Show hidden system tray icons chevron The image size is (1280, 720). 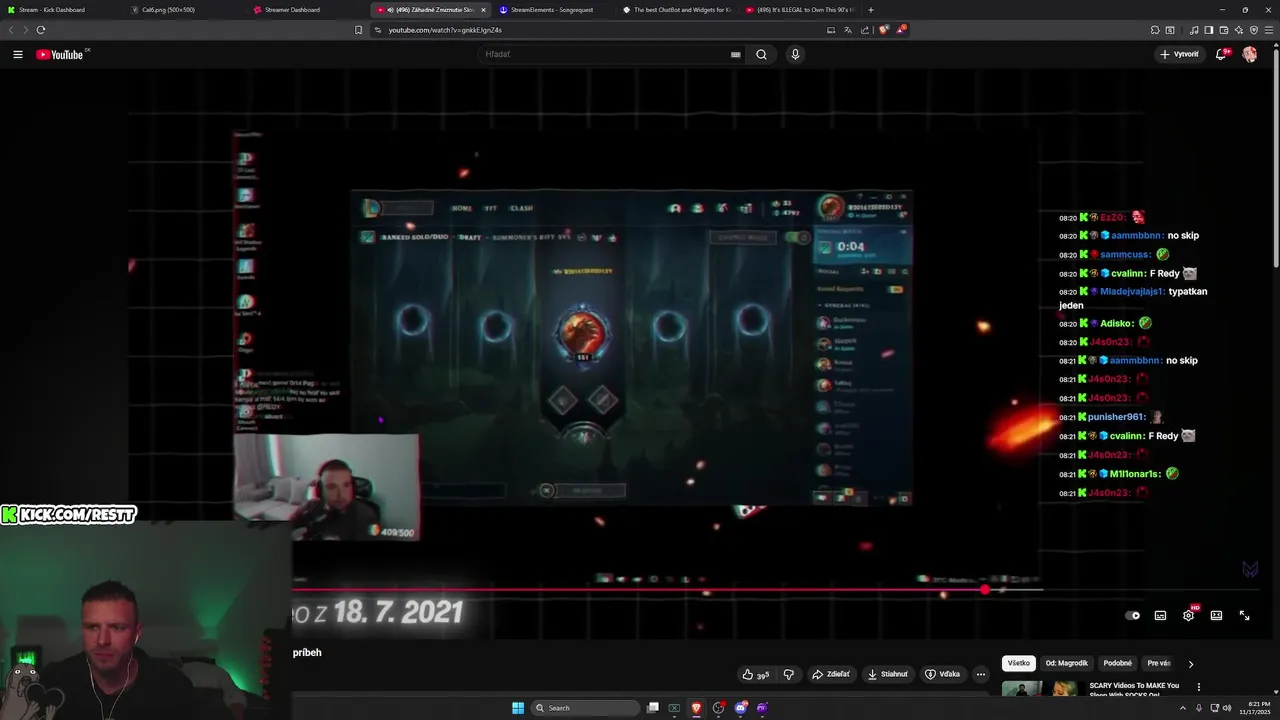point(1183,708)
